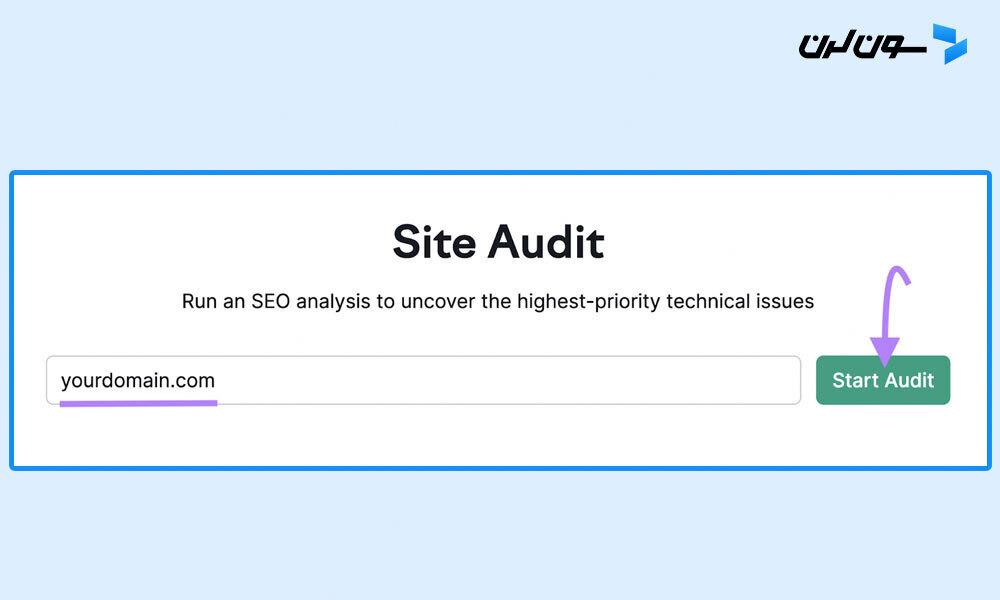Click the blue Sevenlearn logo icon
This screenshot has width=1000, height=600.
pyautogui.click(x=950, y=43)
